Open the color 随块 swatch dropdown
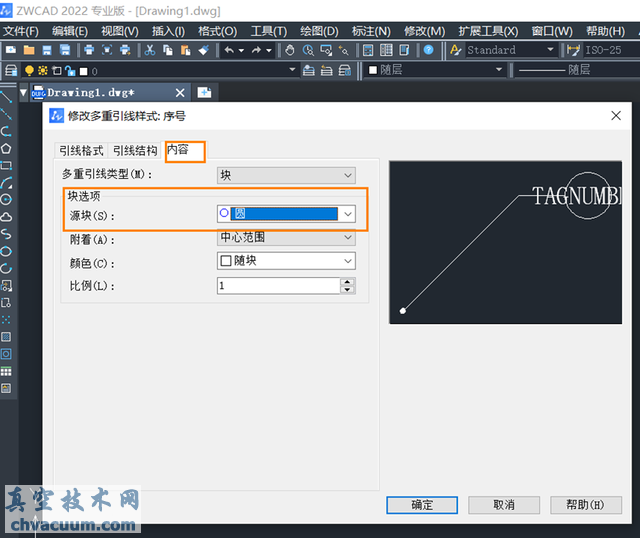 (286, 261)
